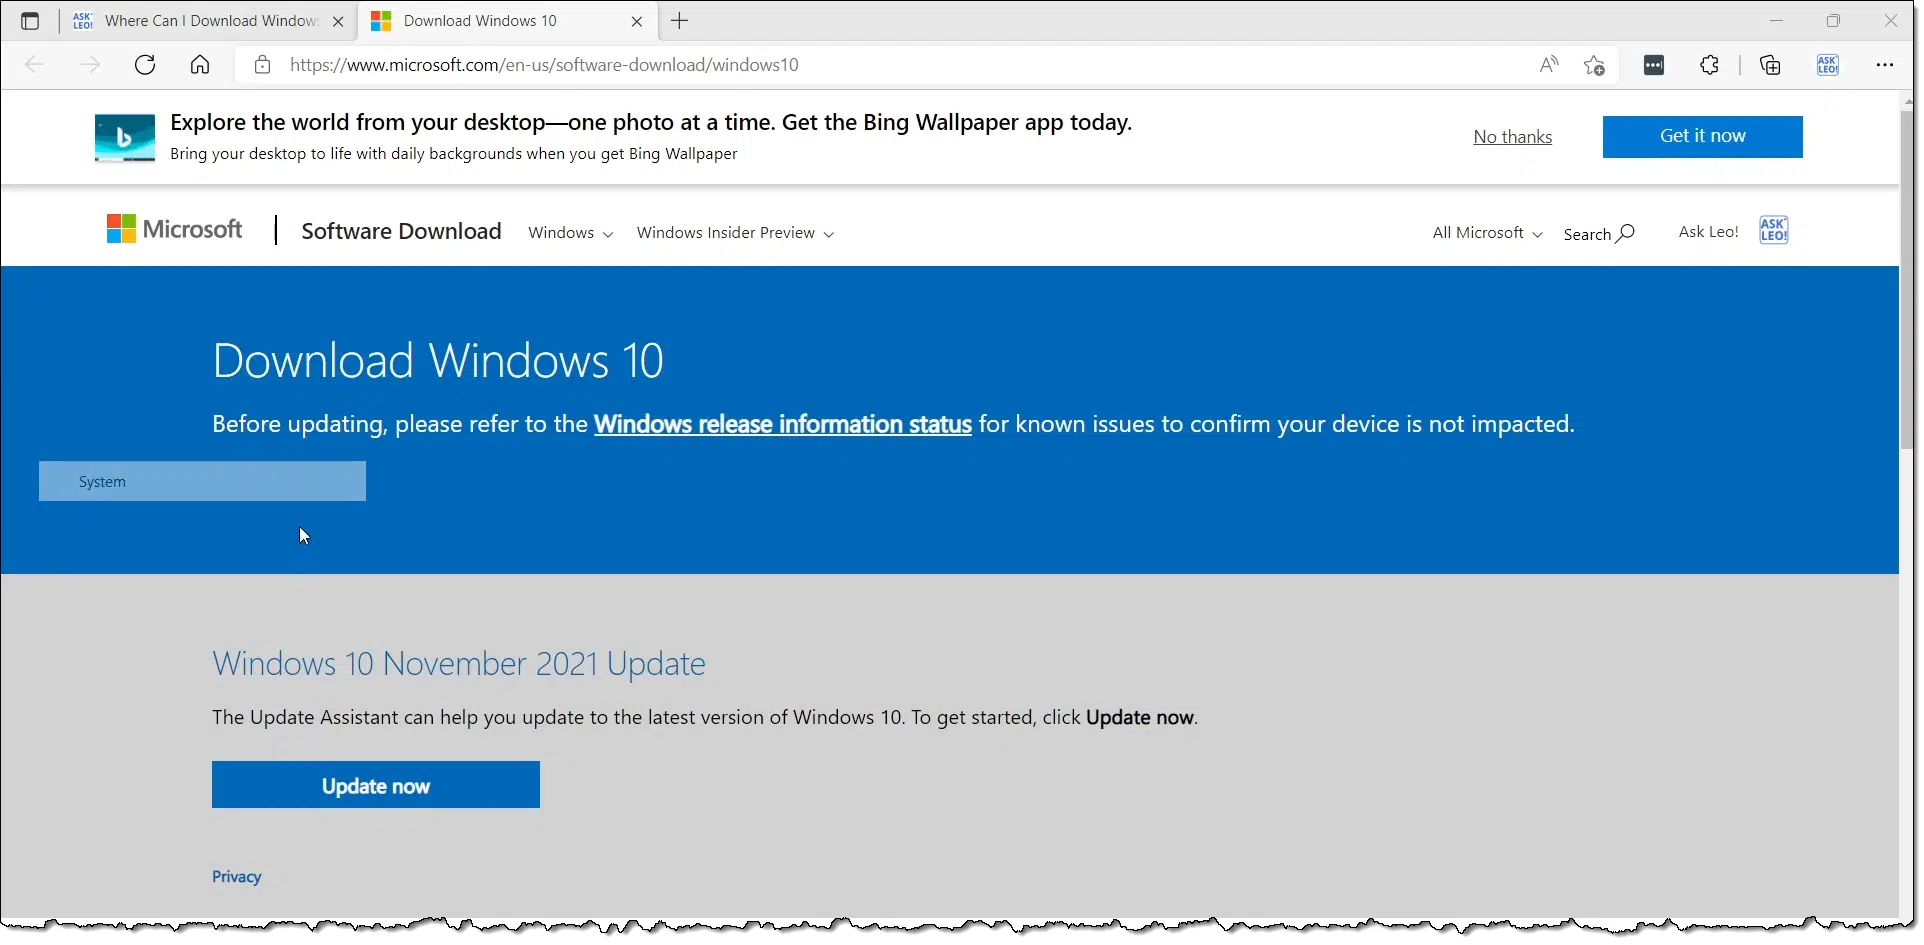This screenshot has width=1924, height=945.
Task: Expand the Windows dropdown menu
Action: 570,233
